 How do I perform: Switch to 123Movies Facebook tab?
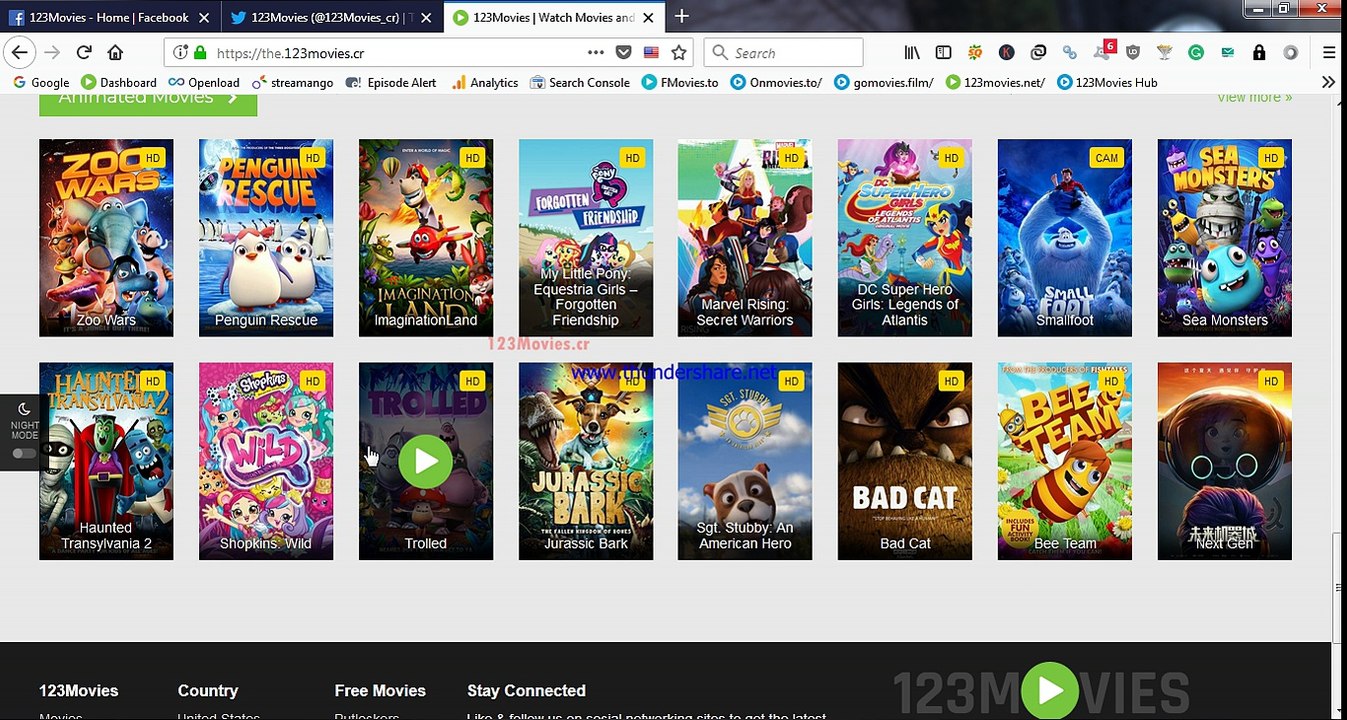[x=110, y=17]
